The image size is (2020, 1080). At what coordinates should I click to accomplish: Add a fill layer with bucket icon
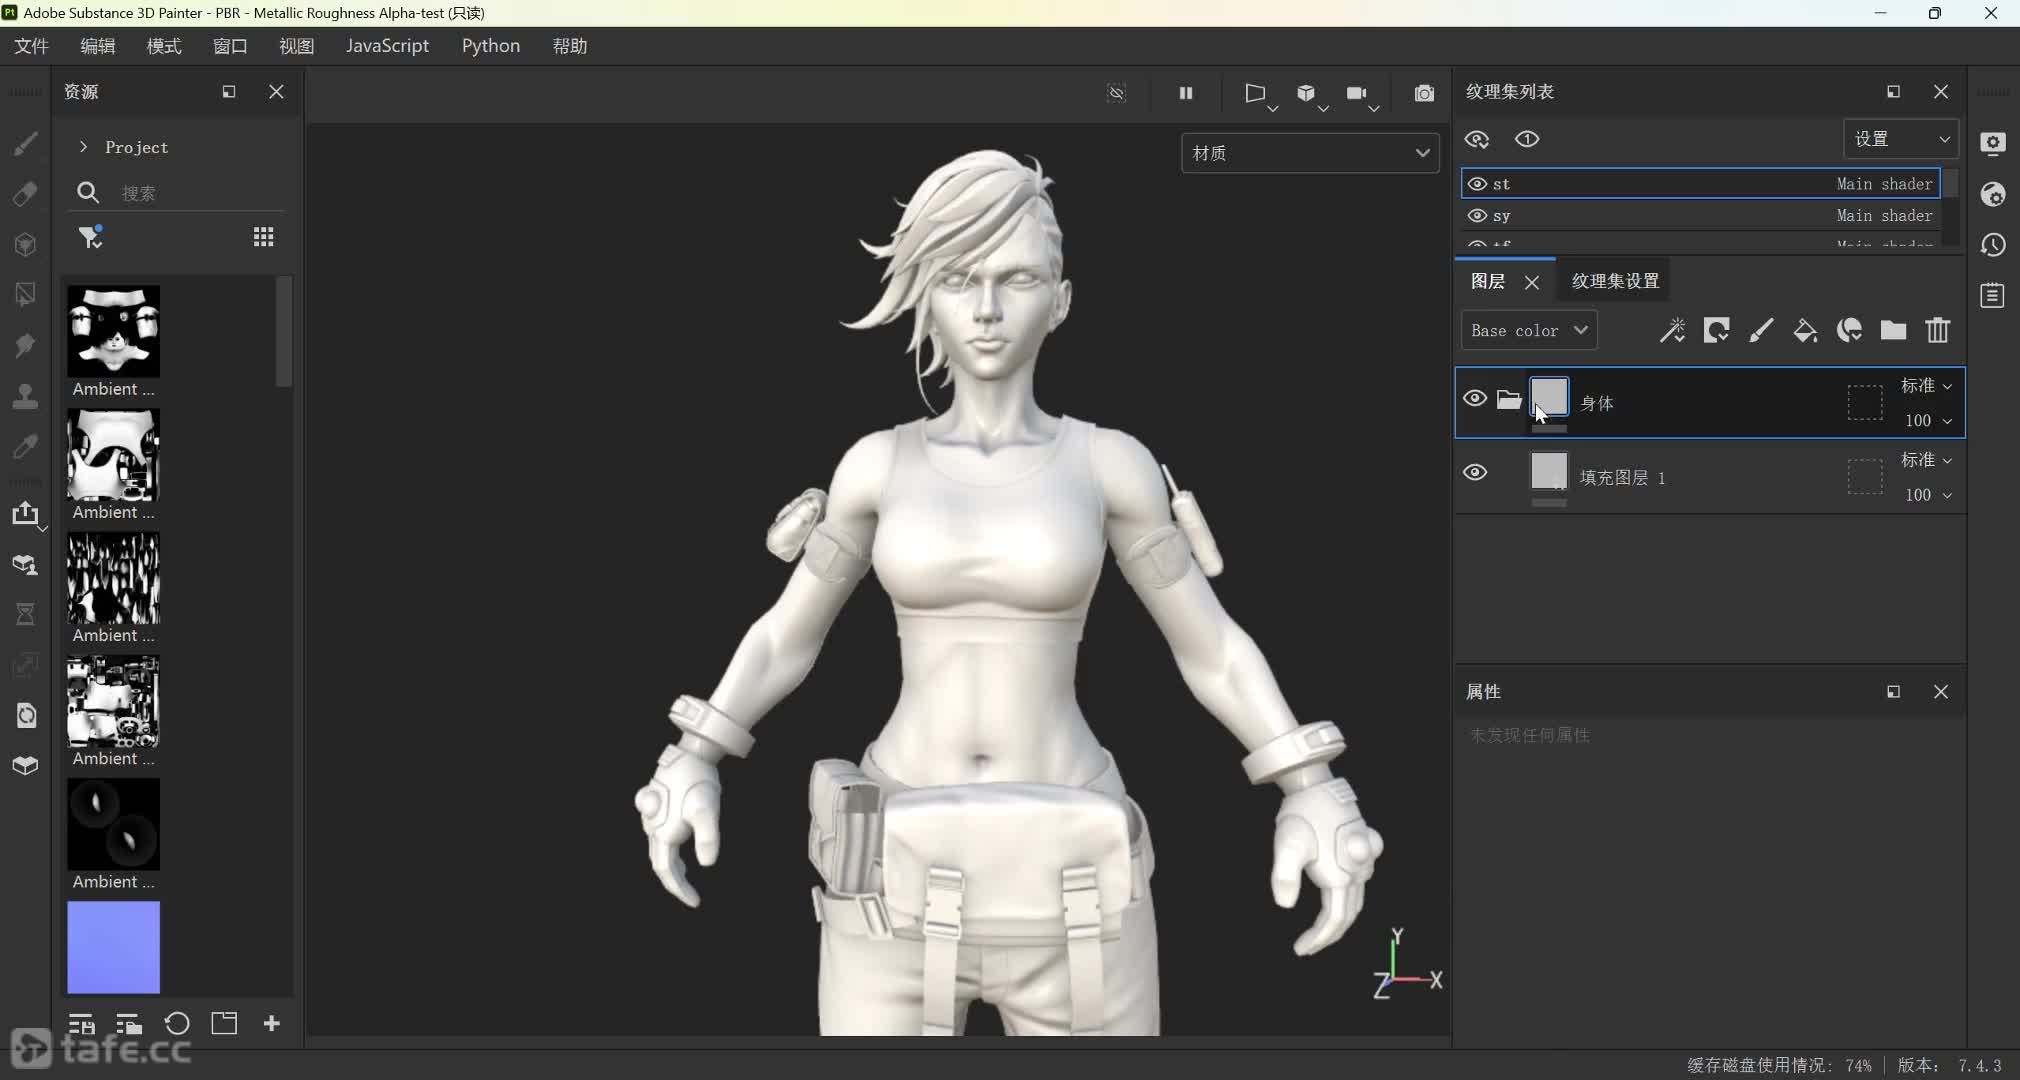point(1805,330)
